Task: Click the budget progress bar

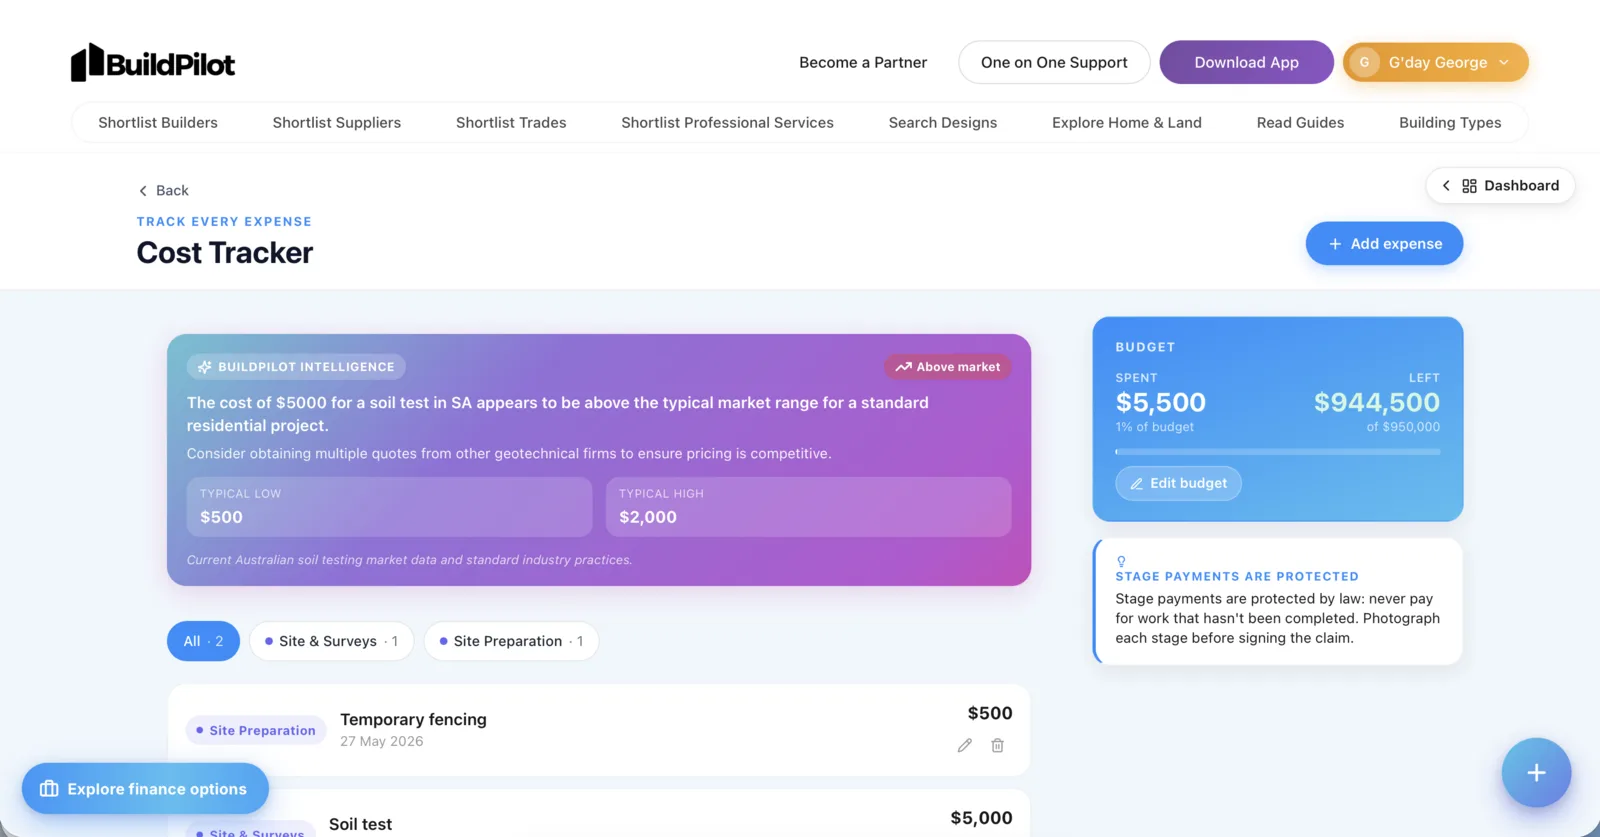Action: coord(1278,452)
